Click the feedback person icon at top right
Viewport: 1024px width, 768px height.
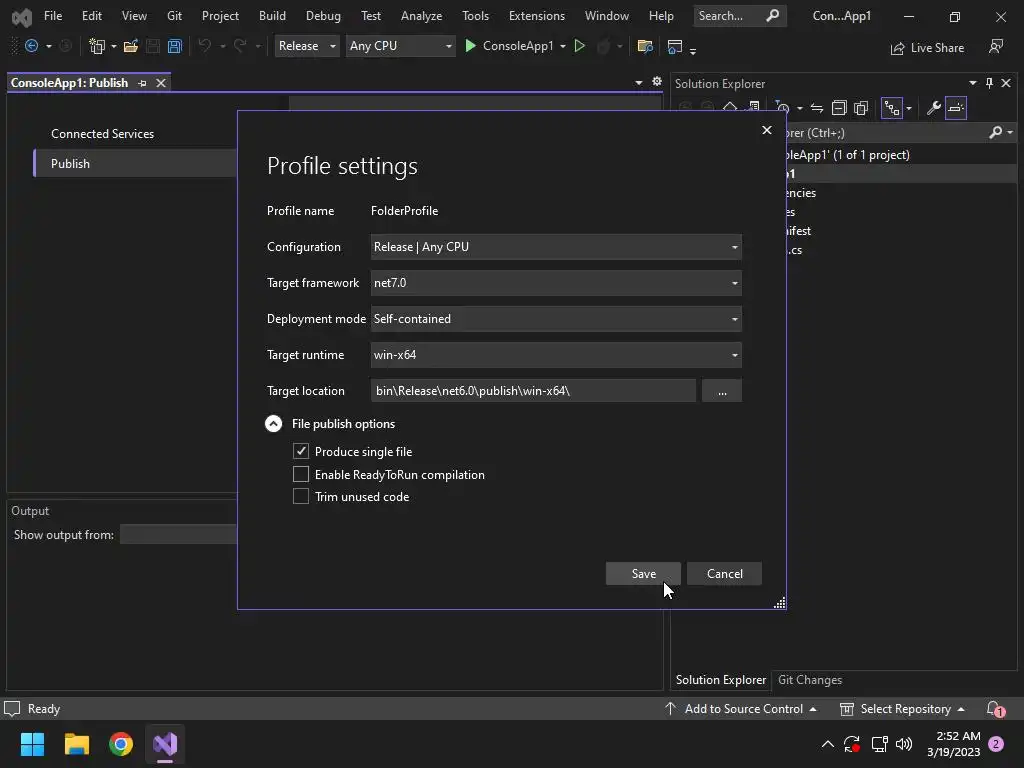coord(996,46)
